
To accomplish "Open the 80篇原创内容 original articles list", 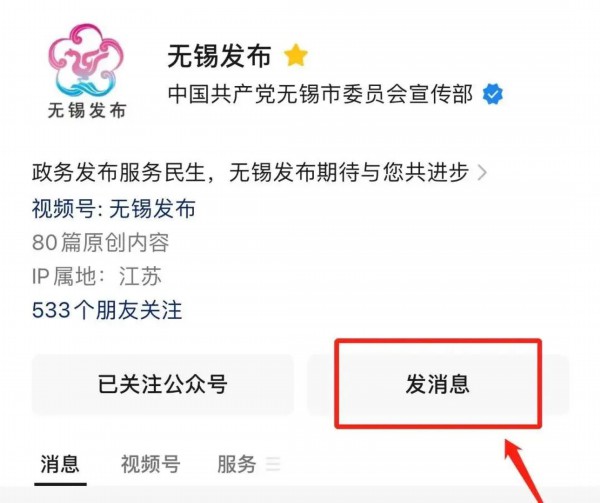I will (x=100, y=243).
